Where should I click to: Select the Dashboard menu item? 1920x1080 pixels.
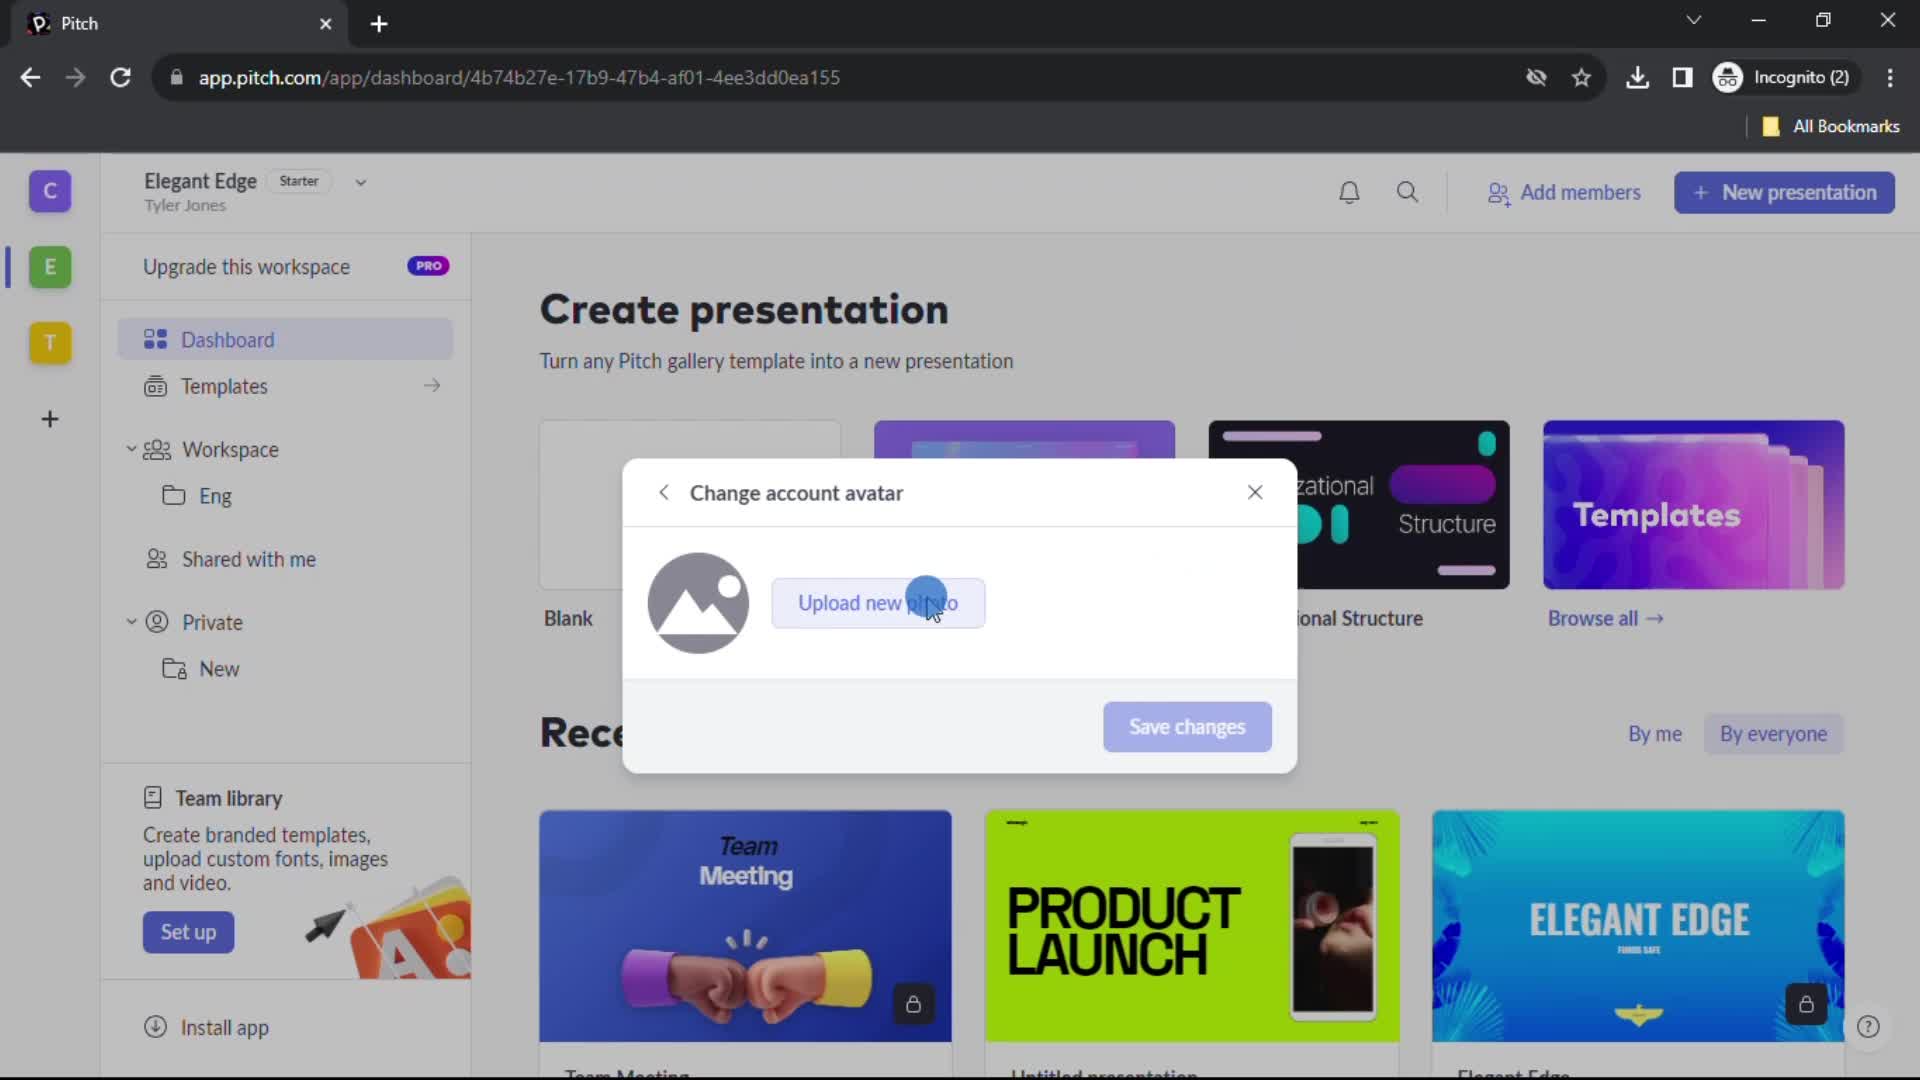[227, 340]
